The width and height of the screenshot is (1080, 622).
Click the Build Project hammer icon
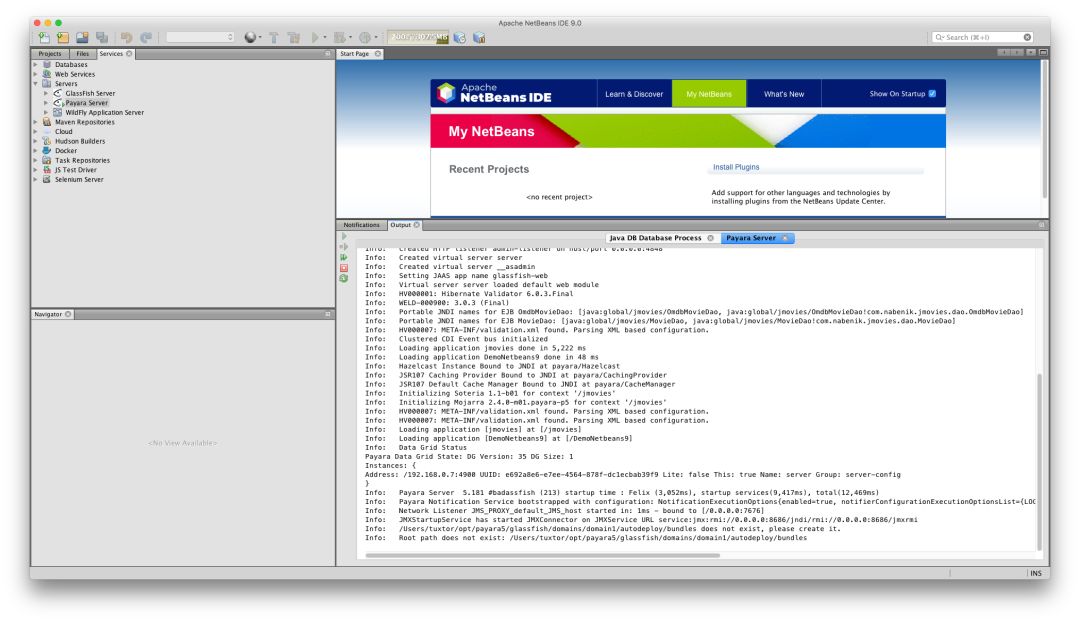pyautogui.click(x=273, y=37)
